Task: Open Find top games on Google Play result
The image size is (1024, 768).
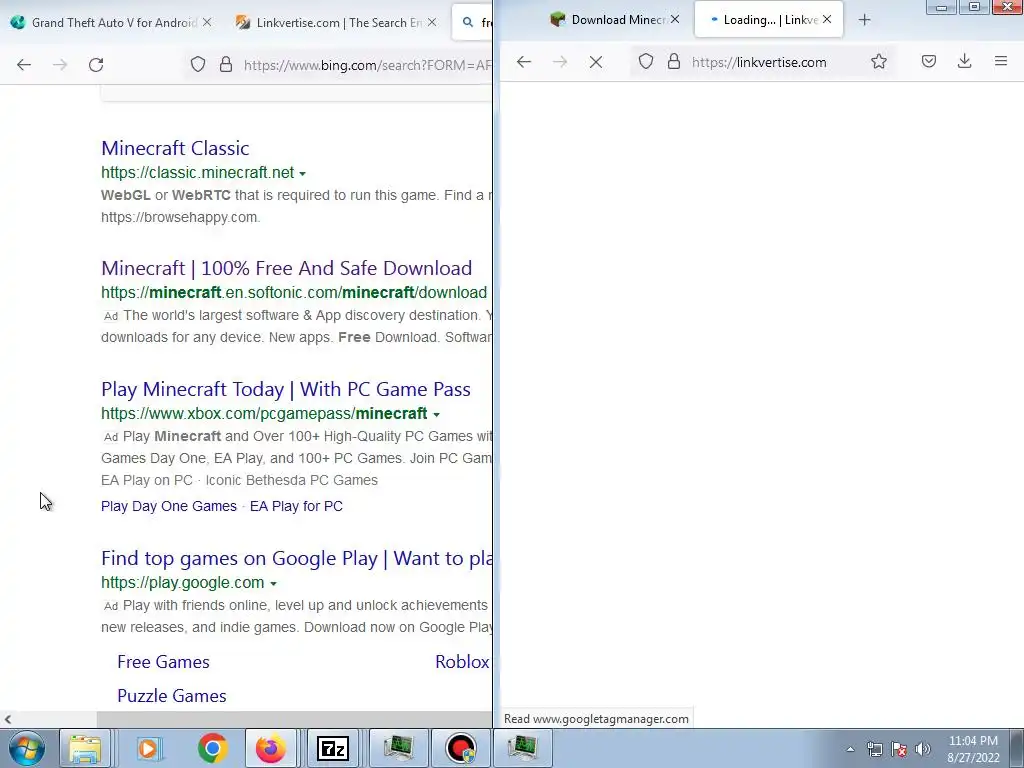Action: point(296,558)
